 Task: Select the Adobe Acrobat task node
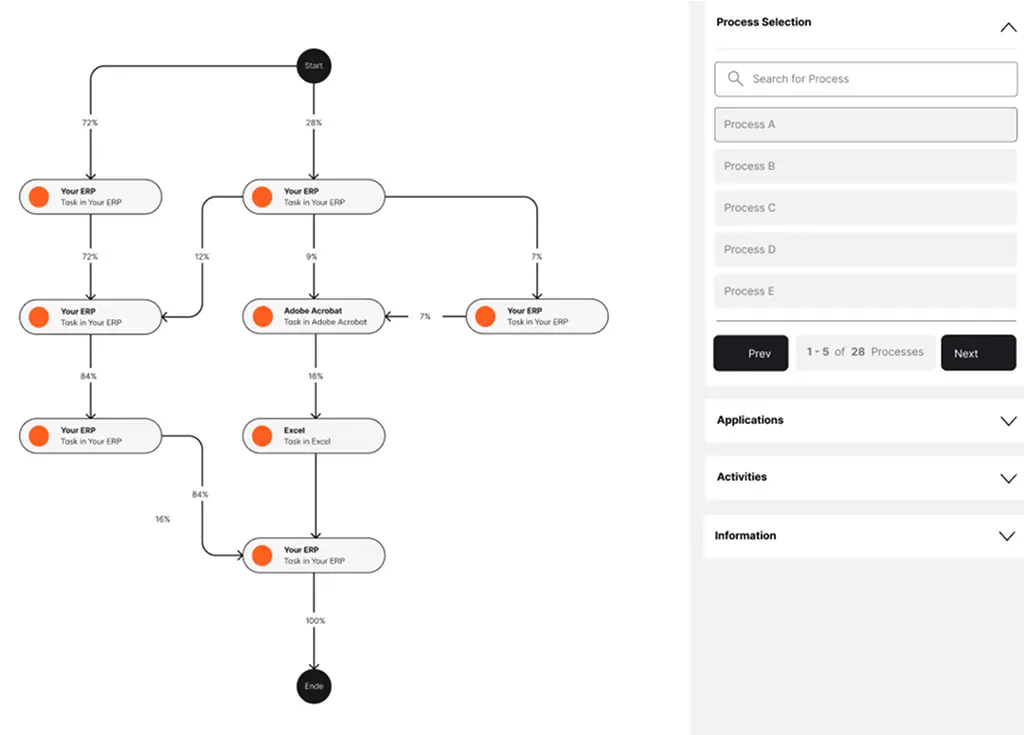[314, 316]
